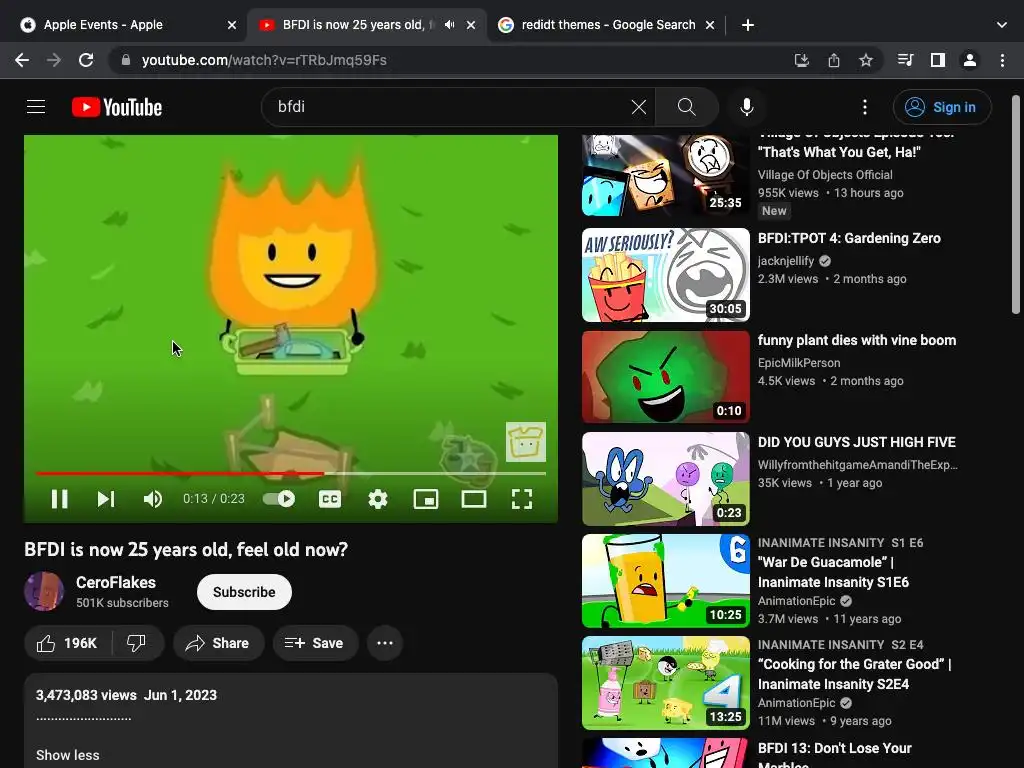Play DID YOU GUYS JUST HIGH FIVE thumbnail
The width and height of the screenshot is (1024, 768).
(665, 479)
